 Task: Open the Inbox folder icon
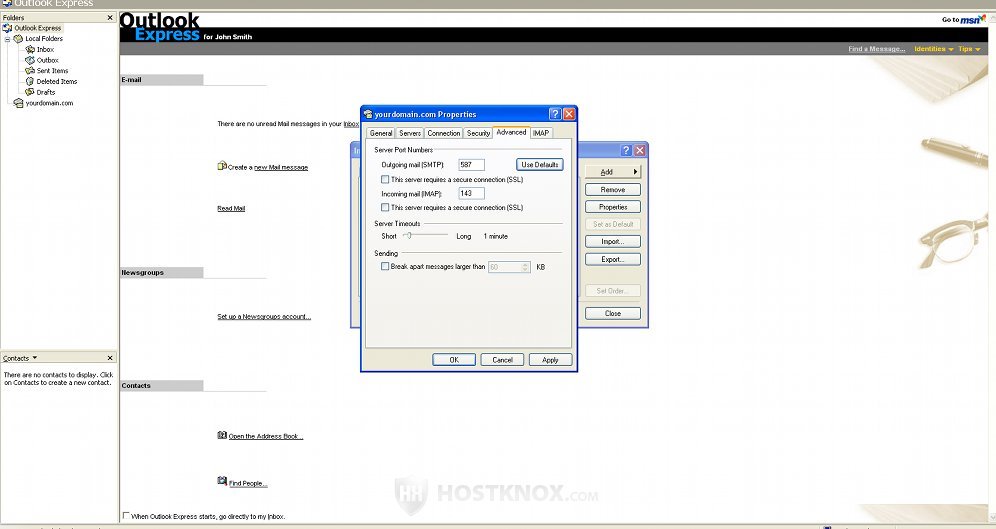click(x=30, y=49)
